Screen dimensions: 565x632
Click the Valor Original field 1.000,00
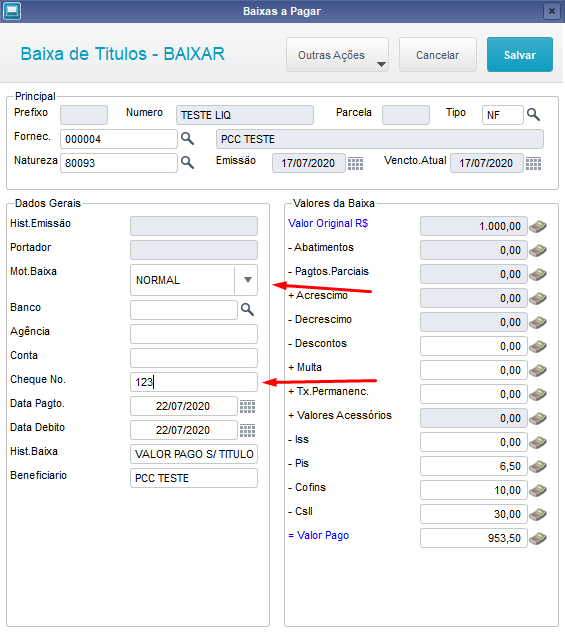coord(474,226)
